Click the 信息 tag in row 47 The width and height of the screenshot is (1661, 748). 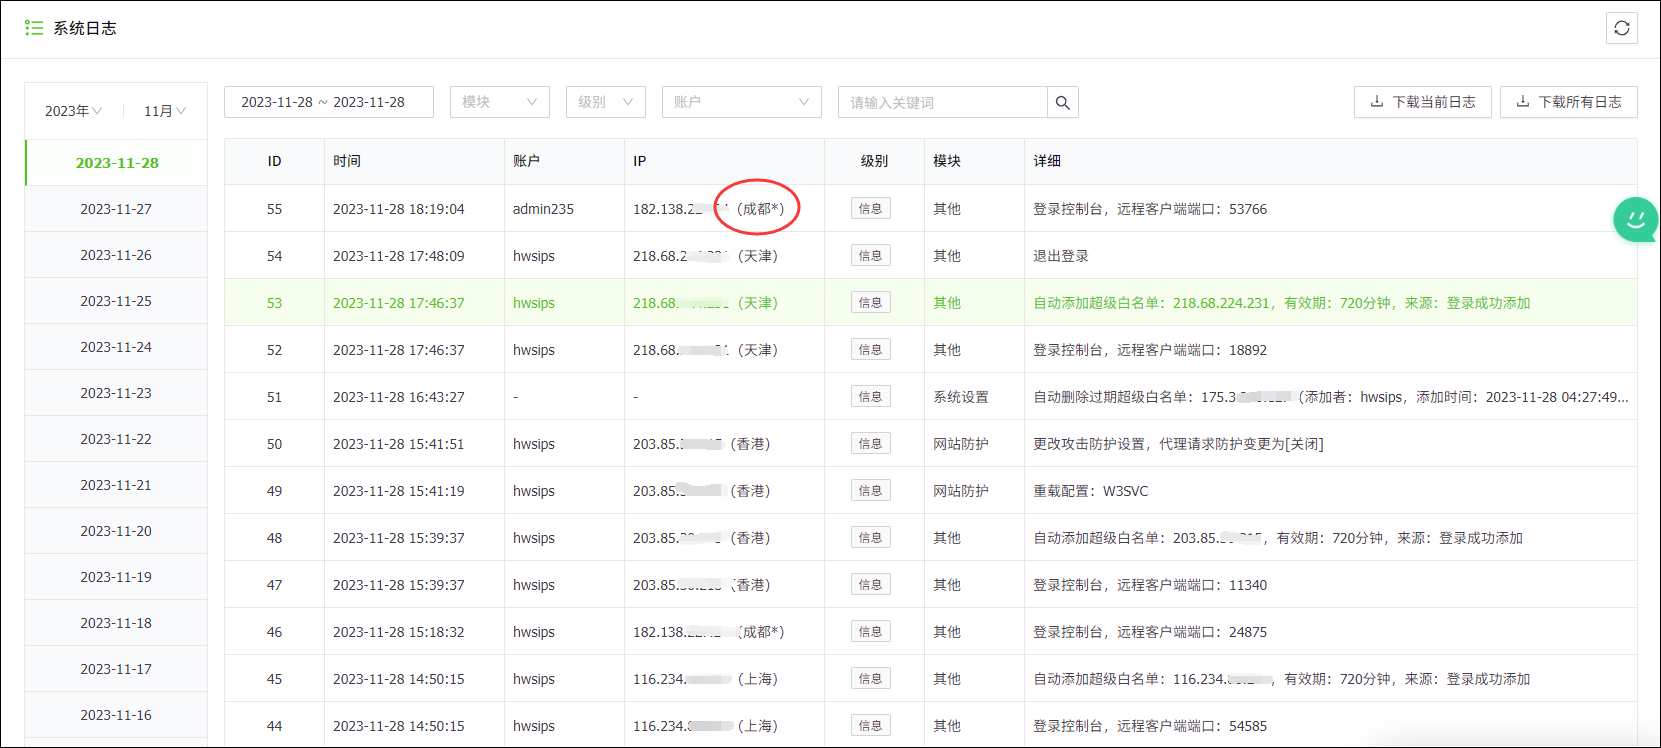[x=871, y=585]
